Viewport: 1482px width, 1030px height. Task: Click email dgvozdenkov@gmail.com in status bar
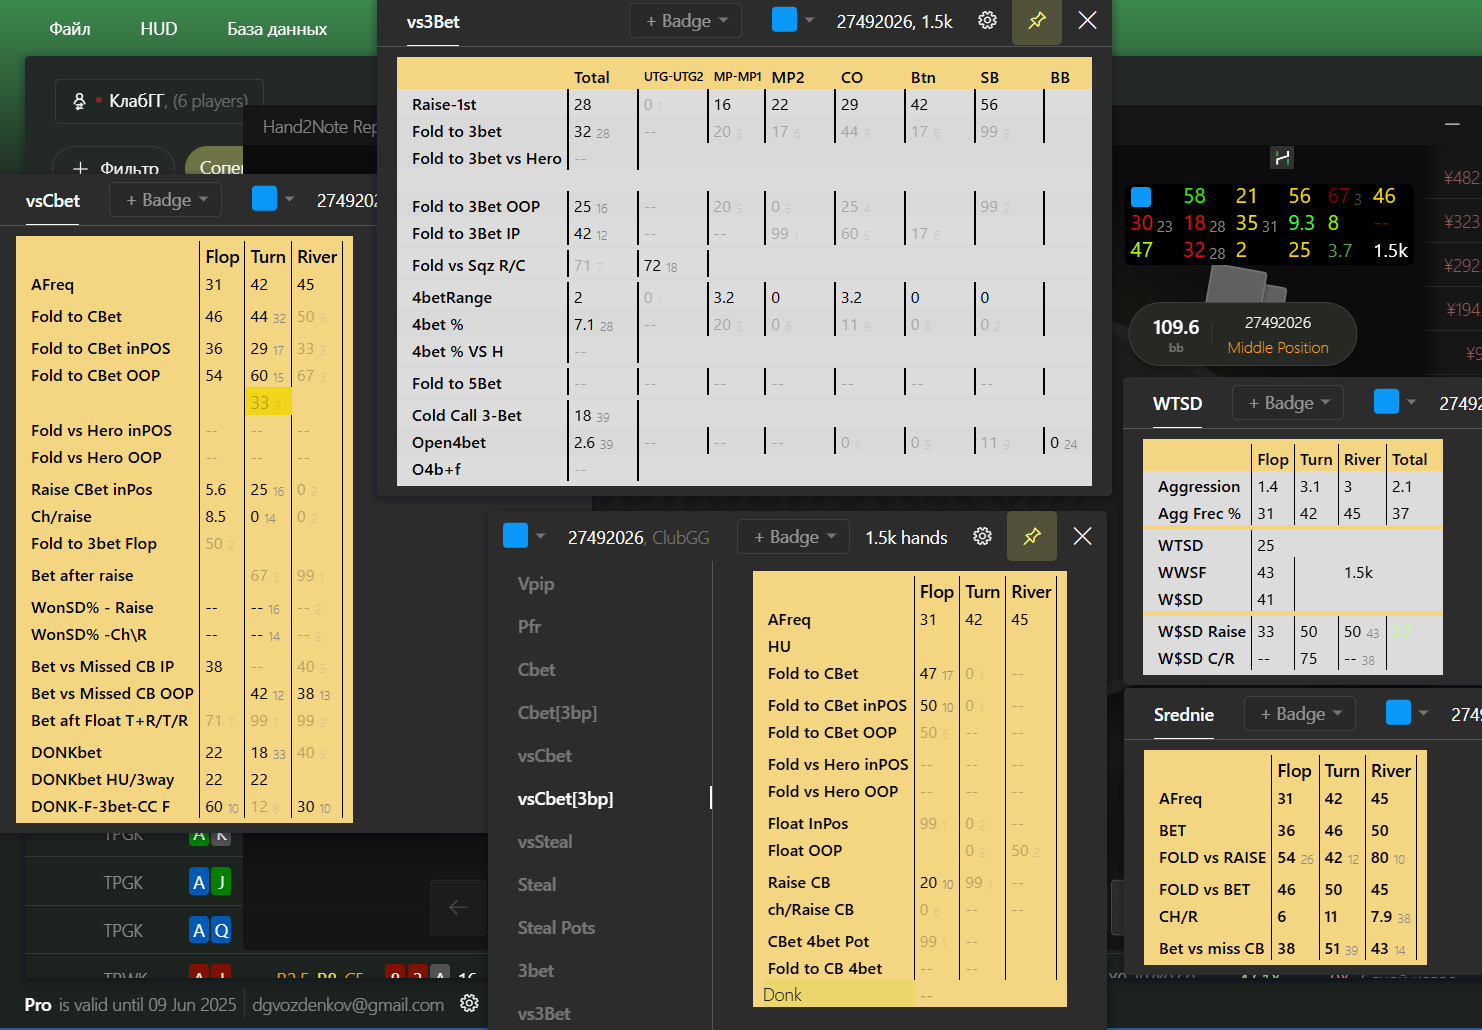click(348, 1005)
